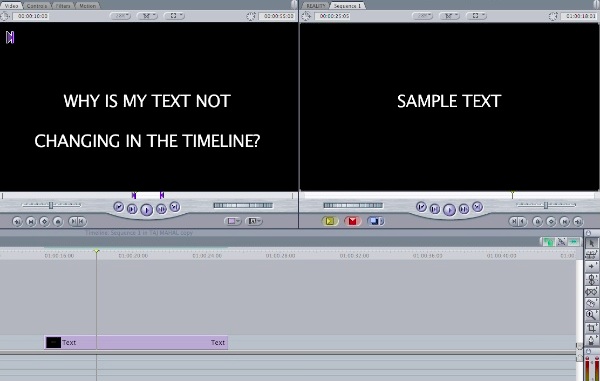Select the Slip tool
The image size is (600, 381).
click(592, 291)
